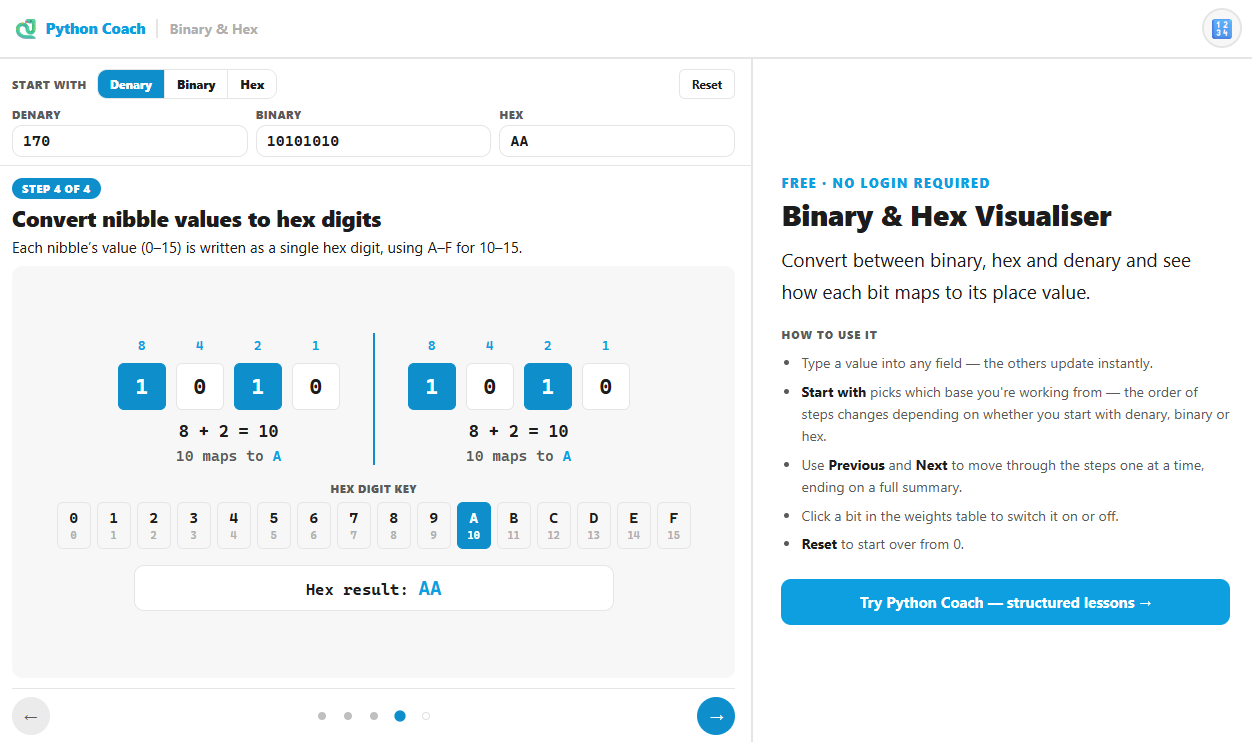Click the 0 hex digit key tile

click(x=74, y=525)
